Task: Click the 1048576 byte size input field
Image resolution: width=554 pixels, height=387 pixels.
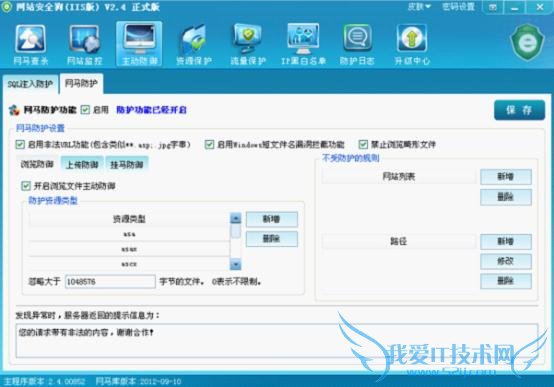Action: pos(110,282)
